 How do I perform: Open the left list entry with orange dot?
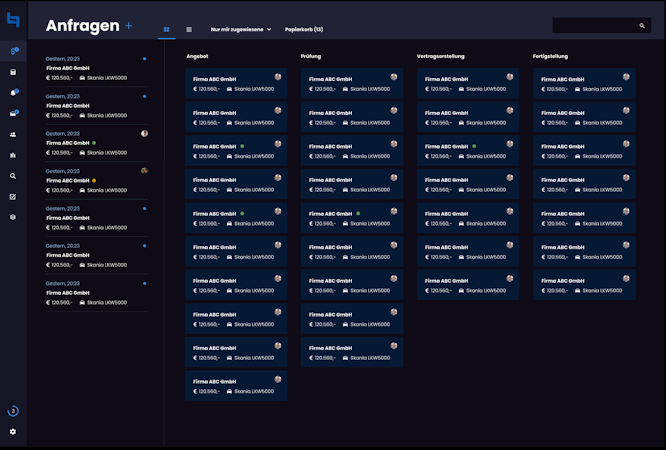[x=97, y=181]
